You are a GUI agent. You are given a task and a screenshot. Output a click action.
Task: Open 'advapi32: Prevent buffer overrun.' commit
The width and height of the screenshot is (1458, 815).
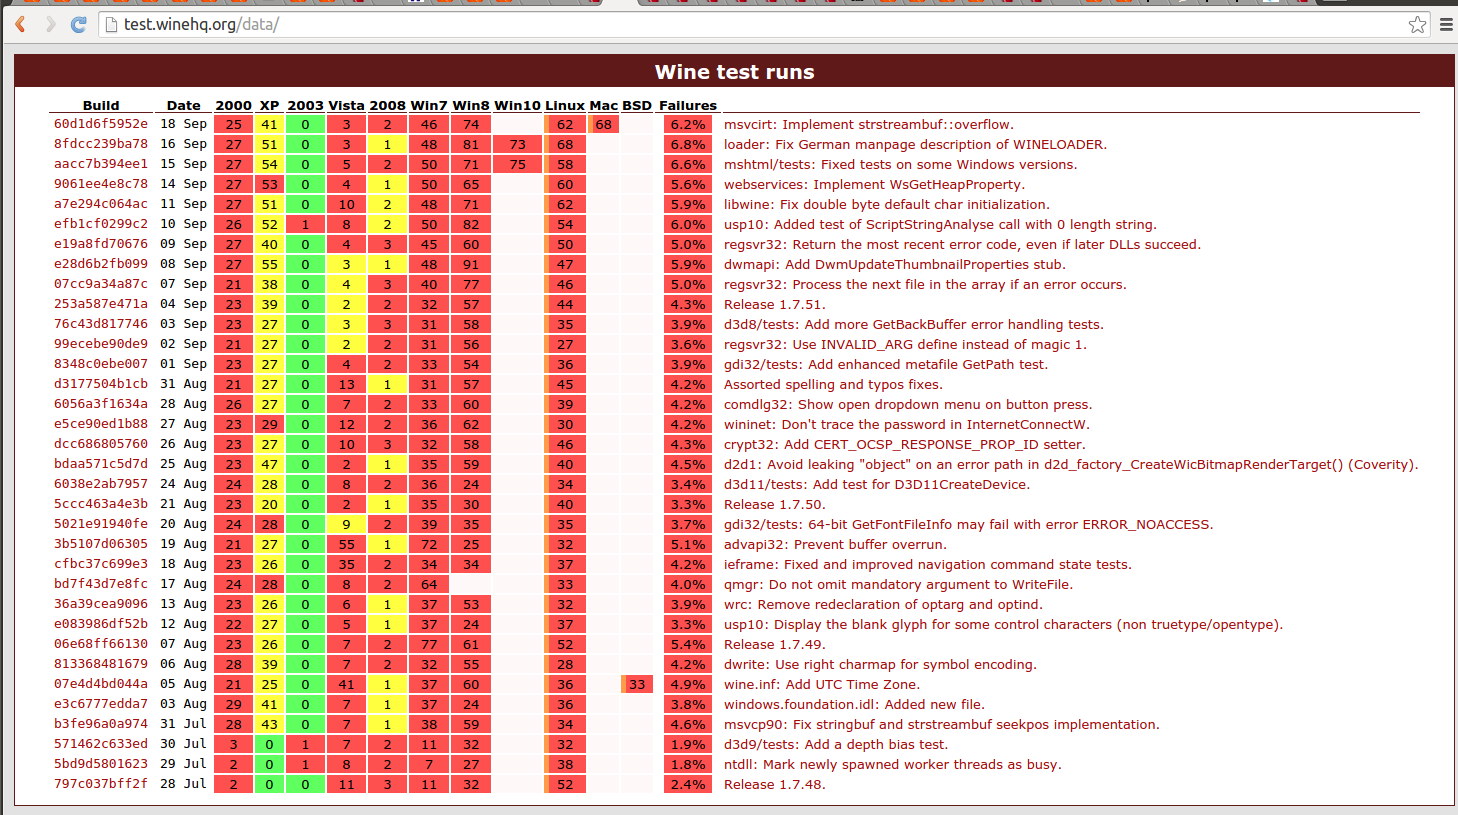(x=835, y=545)
